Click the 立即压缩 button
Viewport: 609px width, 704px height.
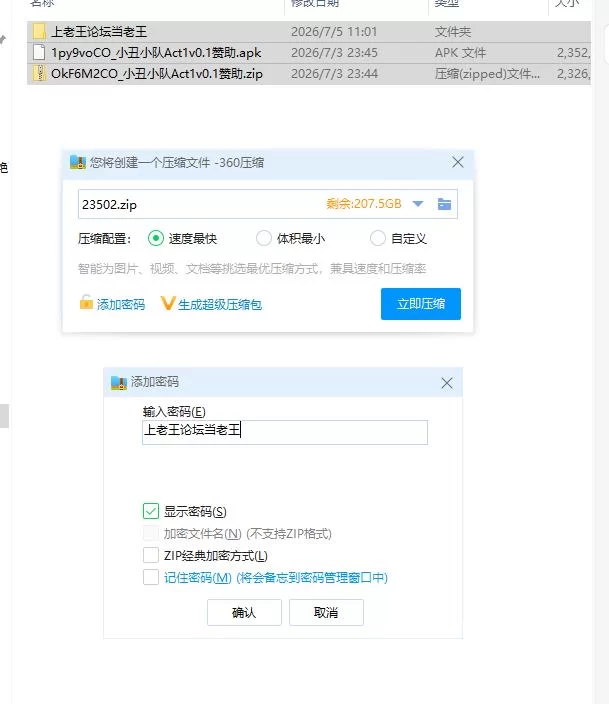421,304
